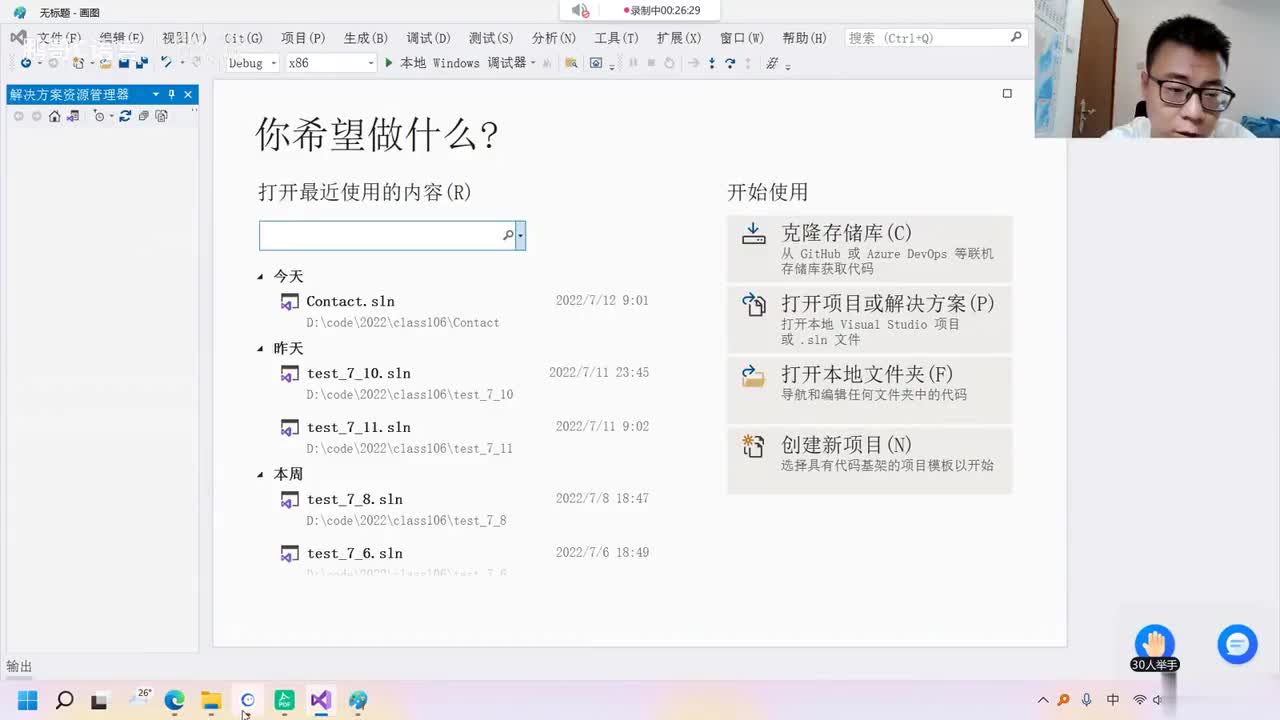1280x720 pixels.
Task: Click 克隆存储库(C) button
Action: click(869, 249)
